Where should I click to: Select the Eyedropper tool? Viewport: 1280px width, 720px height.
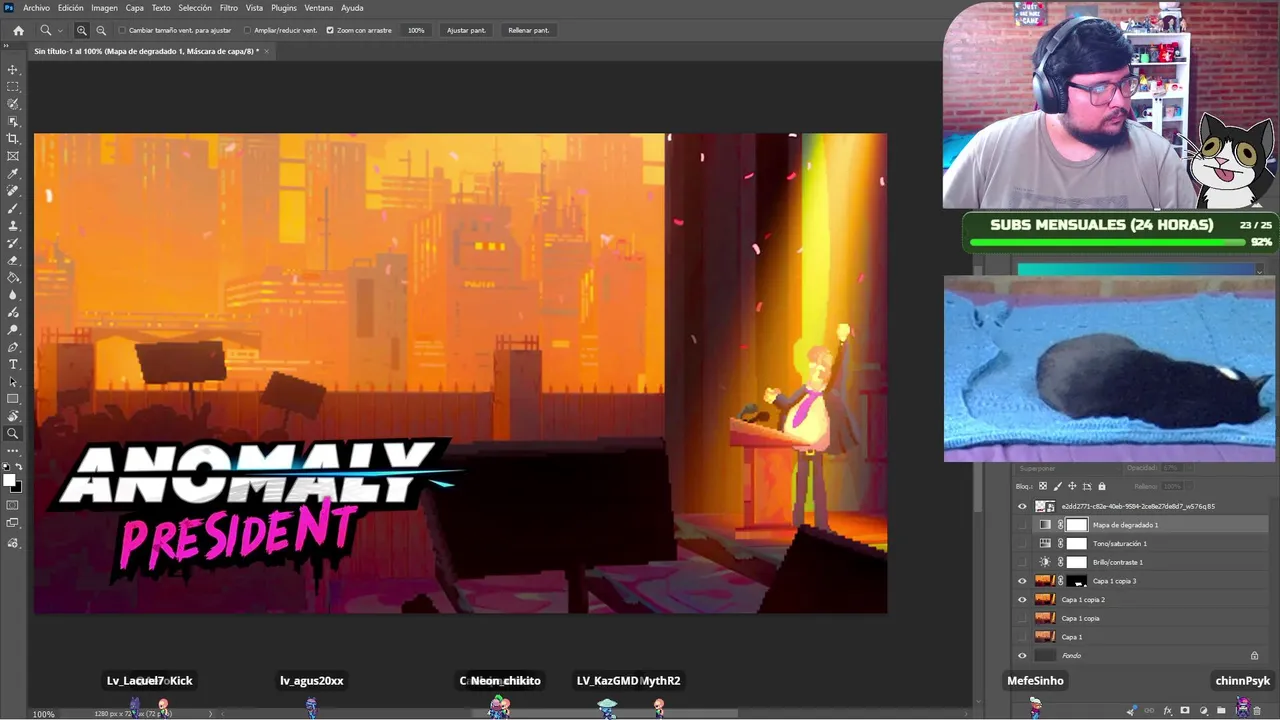point(13,174)
